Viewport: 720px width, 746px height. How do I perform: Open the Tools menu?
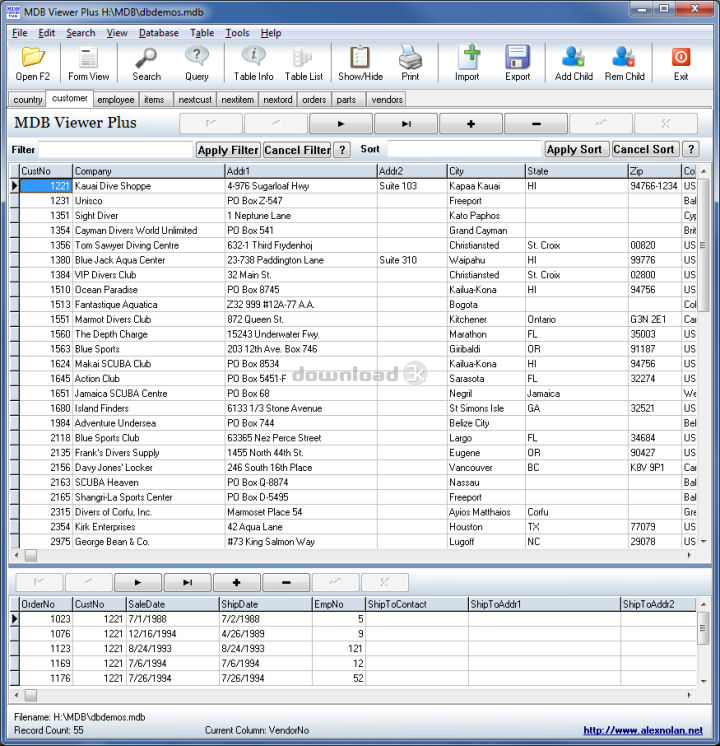coord(237,33)
